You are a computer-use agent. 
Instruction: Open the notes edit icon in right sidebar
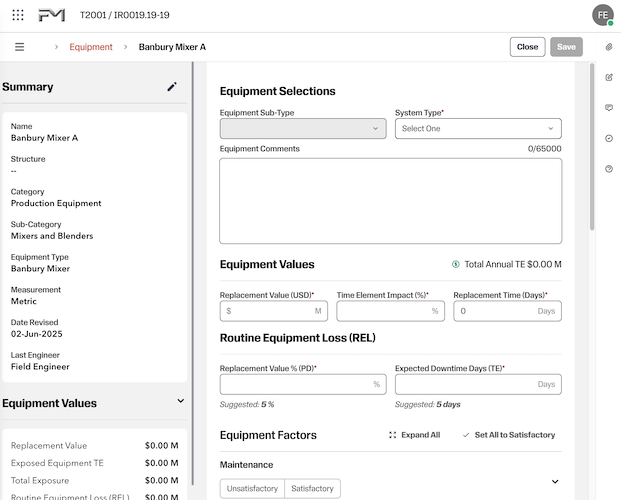click(609, 77)
